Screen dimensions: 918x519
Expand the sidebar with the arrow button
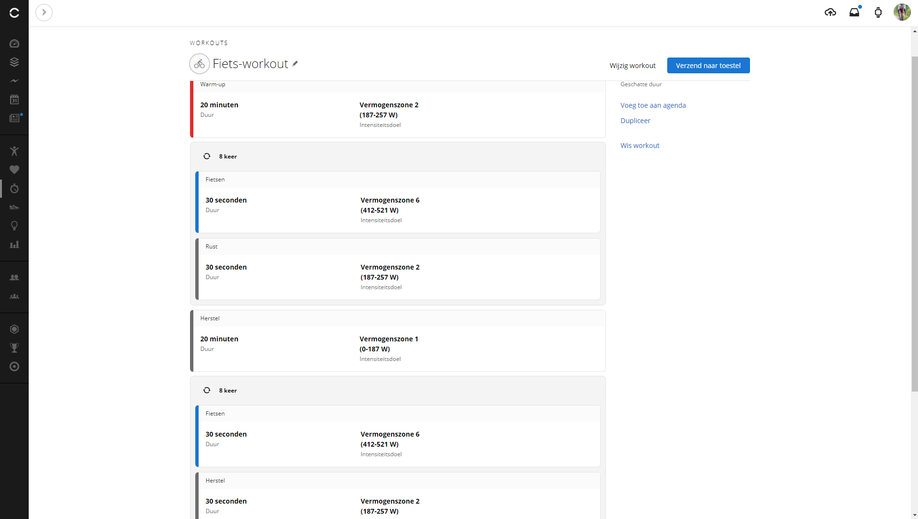click(44, 12)
